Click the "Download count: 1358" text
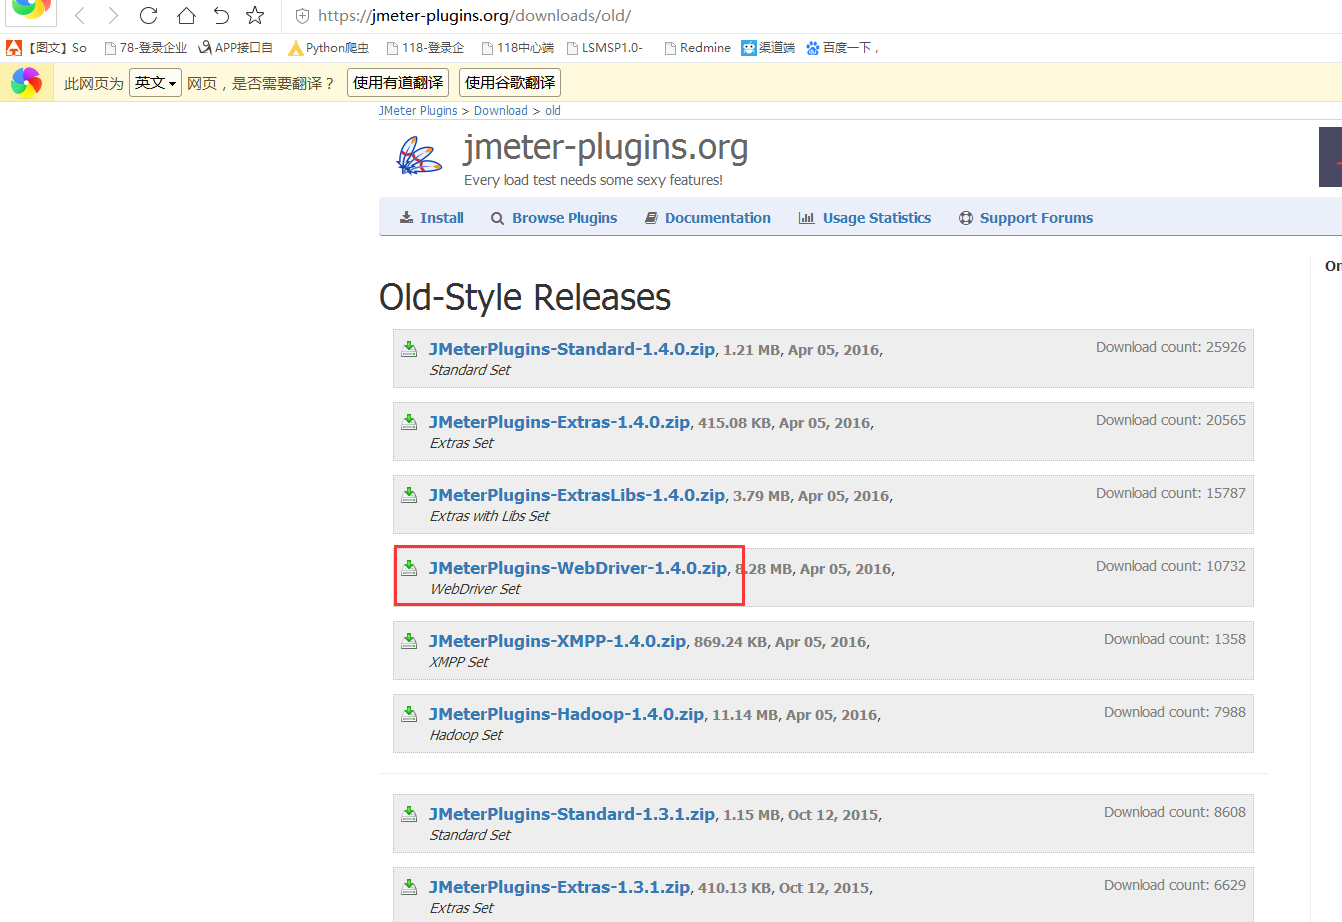Viewport: 1342px width, 922px height. [1175, 639]
